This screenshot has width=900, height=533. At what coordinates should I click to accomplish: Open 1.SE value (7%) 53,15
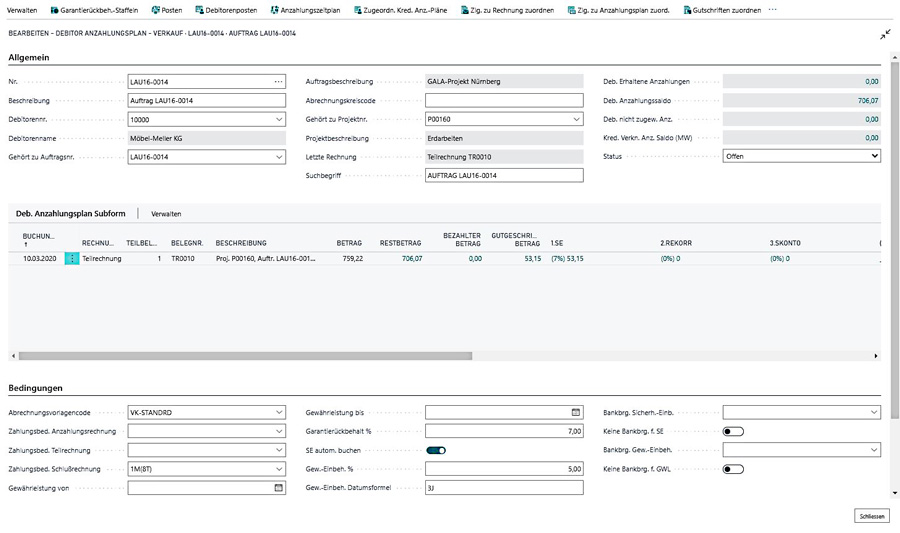coord(567,259)
